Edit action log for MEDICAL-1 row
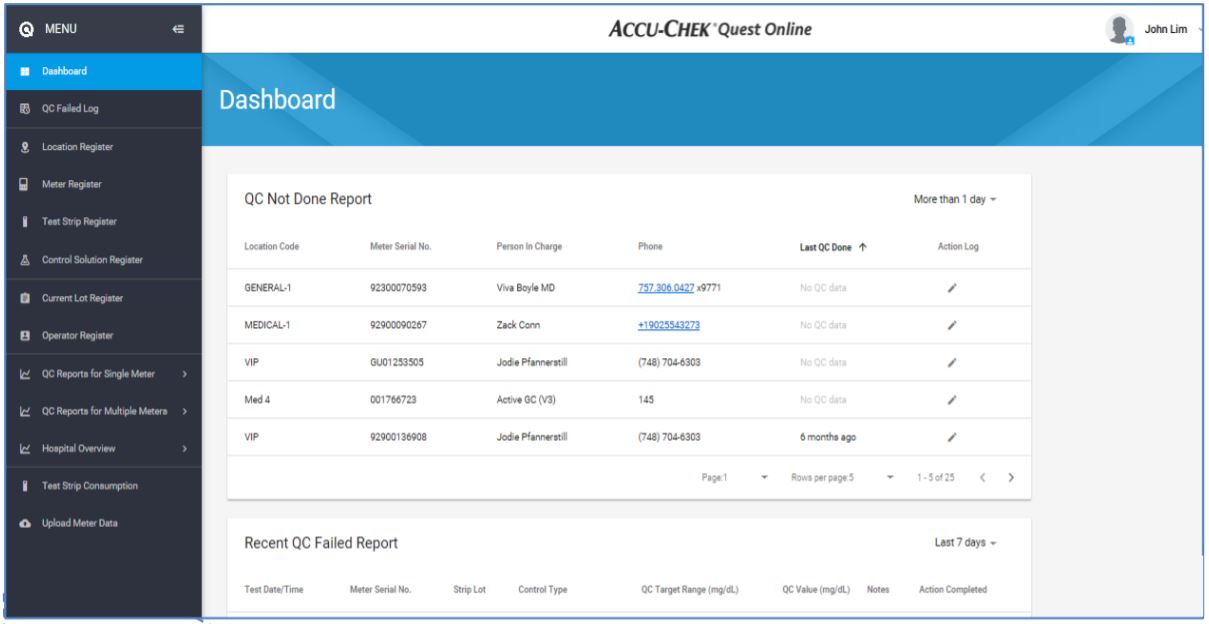The height and width of the screenshot is (624, 1209). (952, 325)
